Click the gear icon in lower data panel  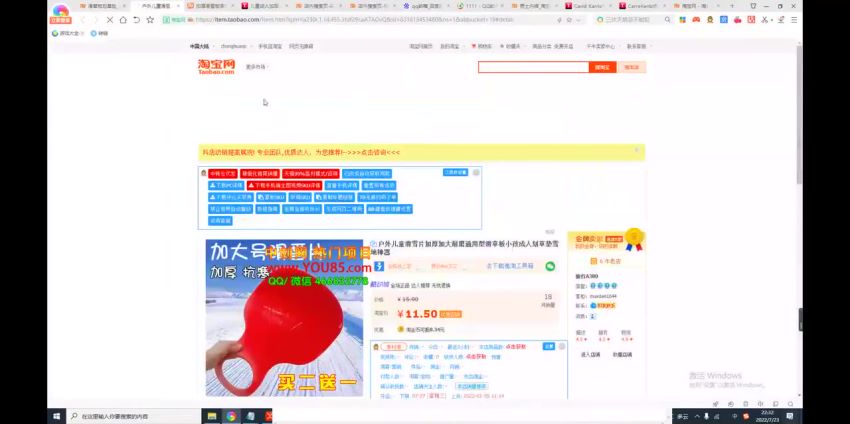pyautogui.click(x=562, y=346)
